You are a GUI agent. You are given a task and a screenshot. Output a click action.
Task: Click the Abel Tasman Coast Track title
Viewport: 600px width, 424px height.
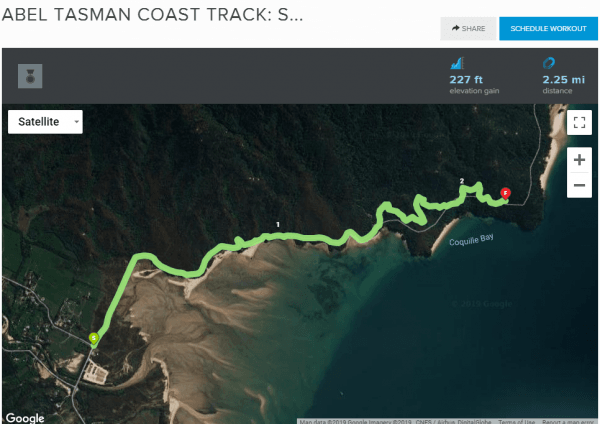tap(152, 15)
